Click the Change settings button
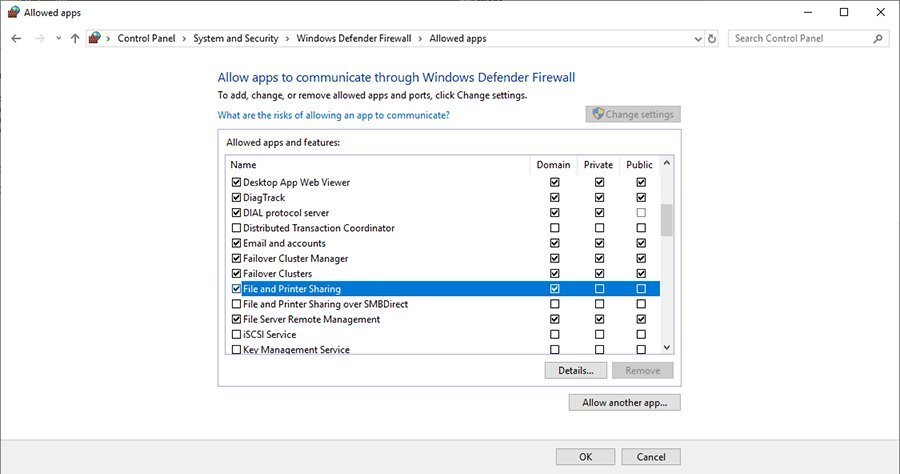 633,114
